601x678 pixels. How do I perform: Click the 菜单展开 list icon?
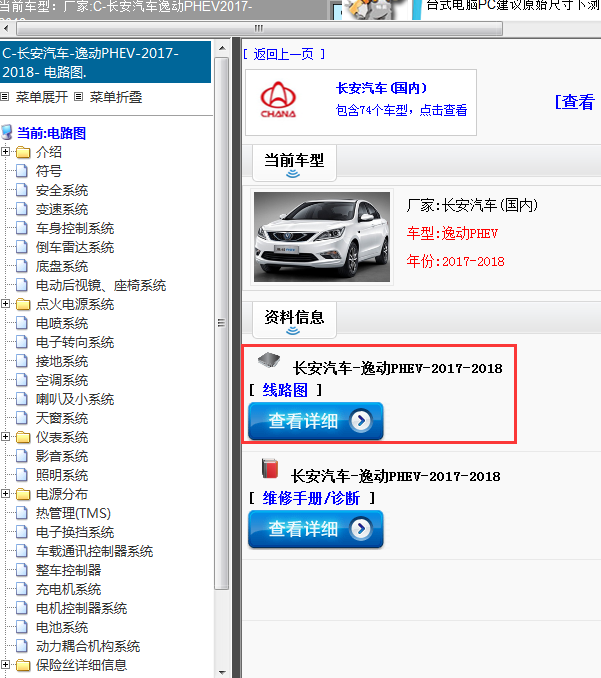pyautogui.click(x=5, y=97)
